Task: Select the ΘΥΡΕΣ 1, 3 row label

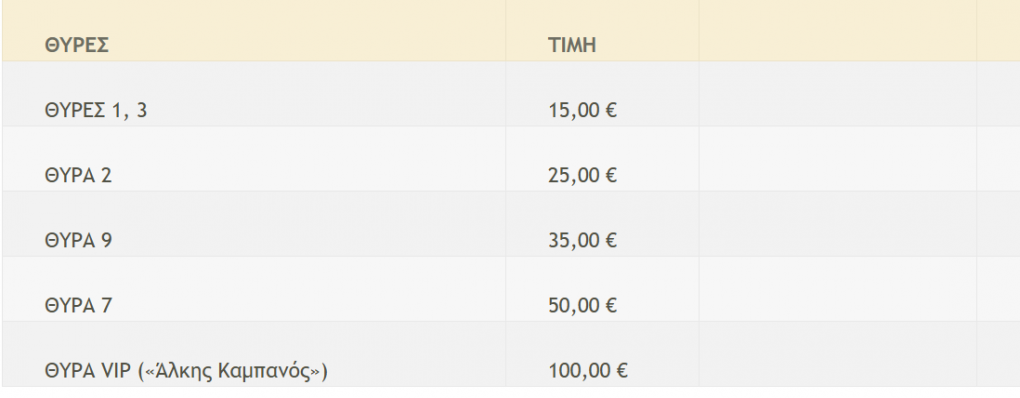Action: tap(96, 111)
